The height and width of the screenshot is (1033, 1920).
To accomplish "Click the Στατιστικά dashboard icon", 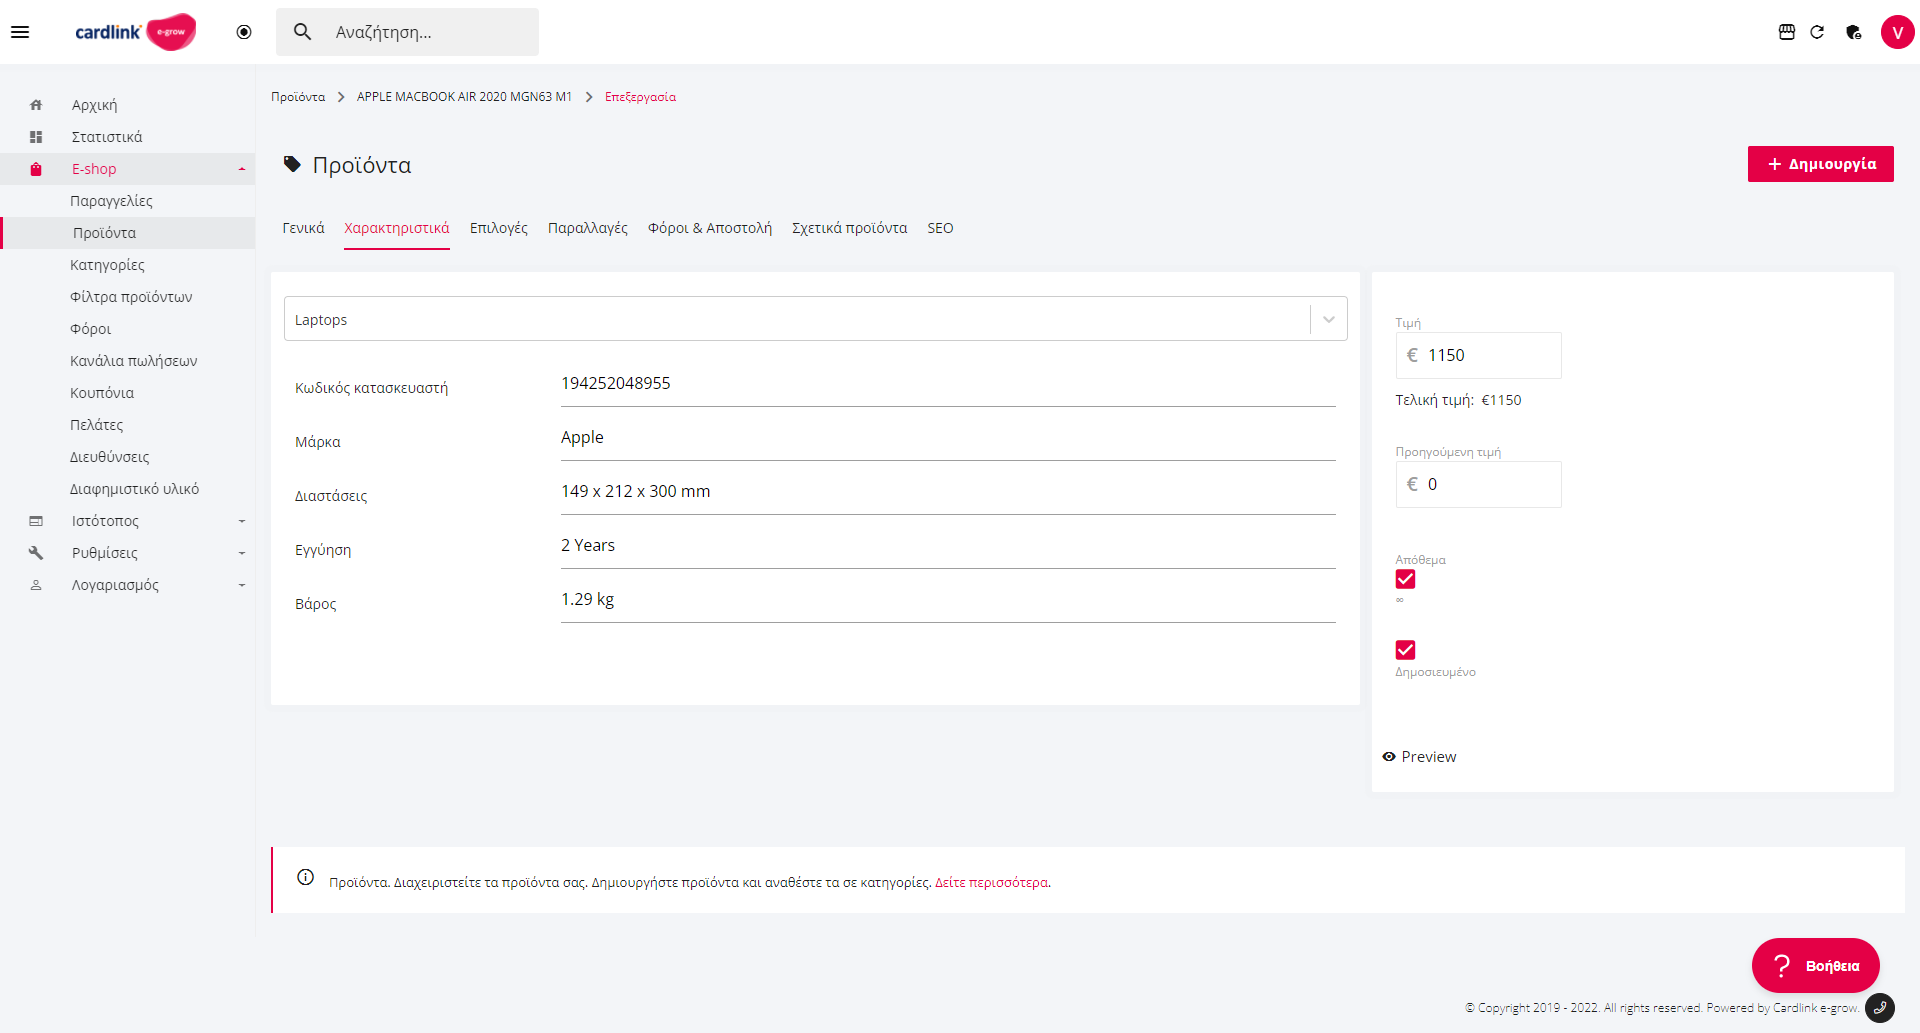I will pyautogui.click(x=36, y=137).
